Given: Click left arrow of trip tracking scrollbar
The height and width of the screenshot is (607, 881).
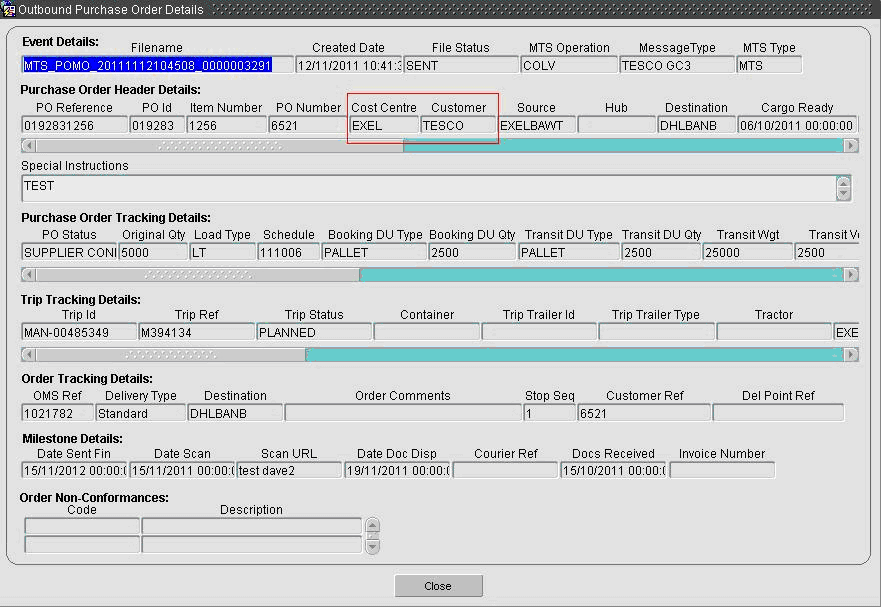Looking at the screenshot, I should pos(29,355).
